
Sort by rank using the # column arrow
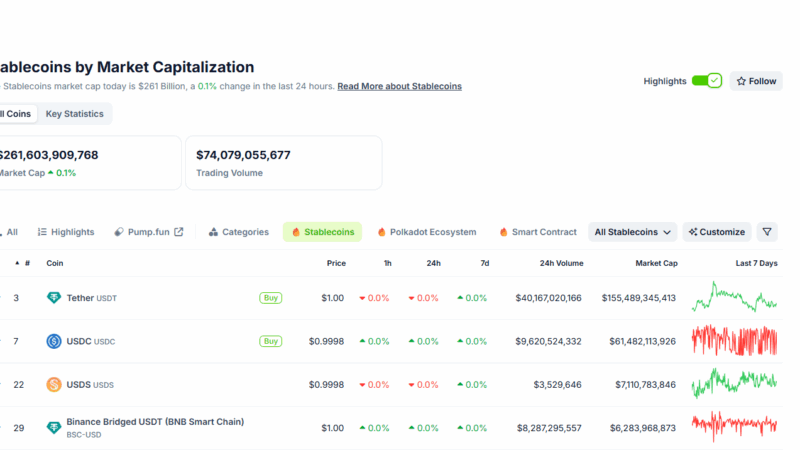(x=17, y=263)
